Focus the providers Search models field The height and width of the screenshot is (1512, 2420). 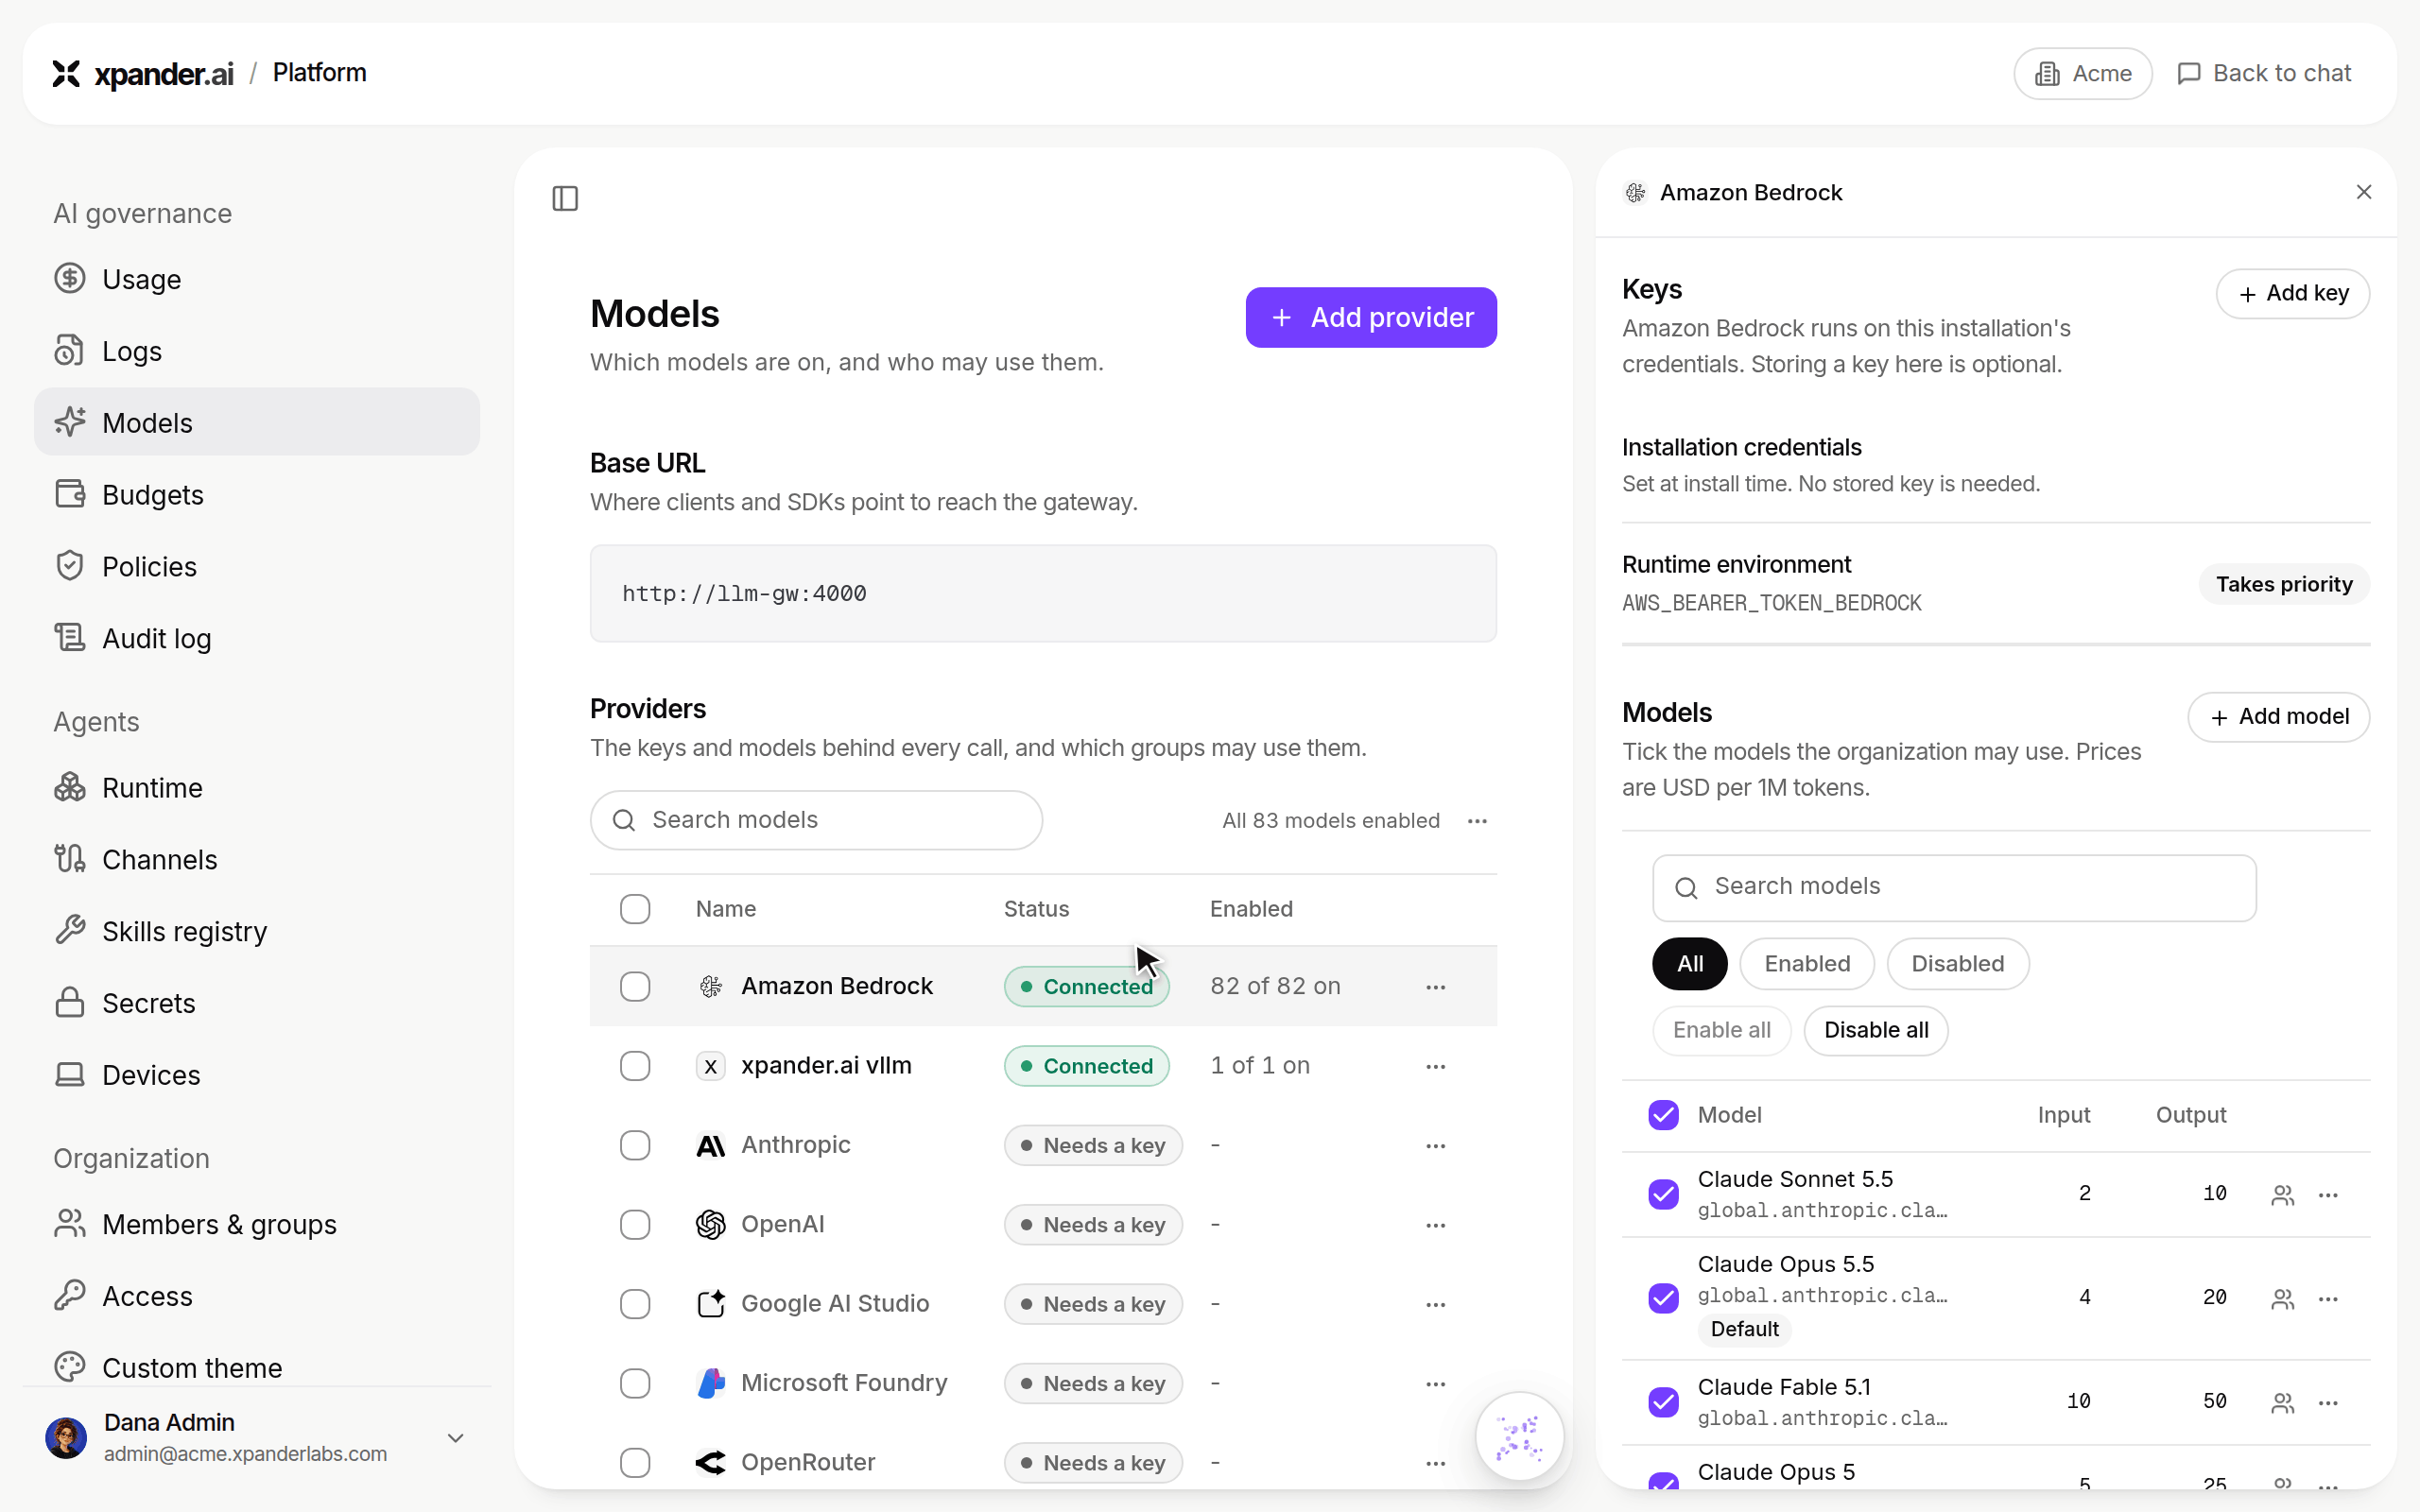(816, 820)
